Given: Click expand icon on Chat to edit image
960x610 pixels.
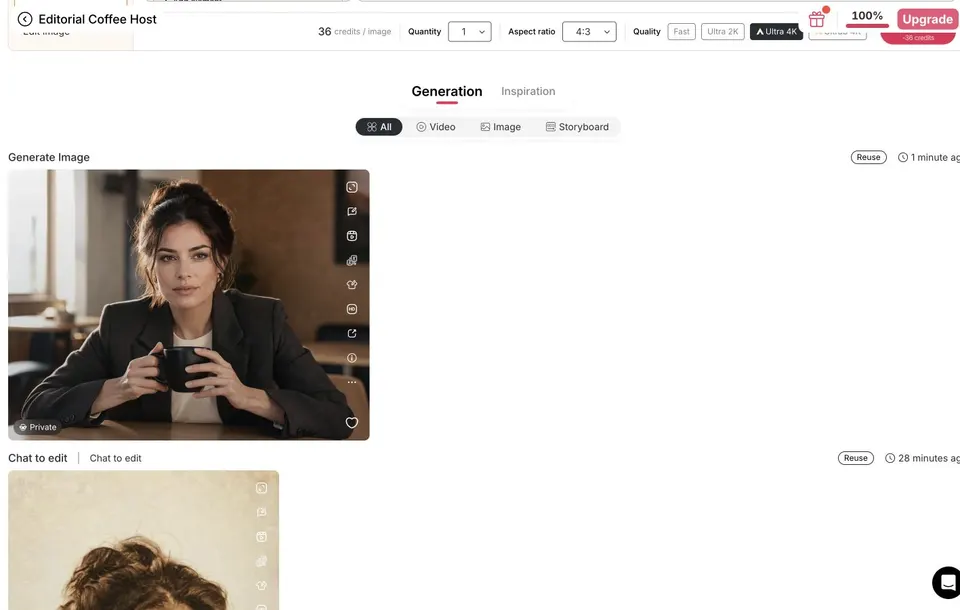Looking at the screenshot, I should (261, 488).
